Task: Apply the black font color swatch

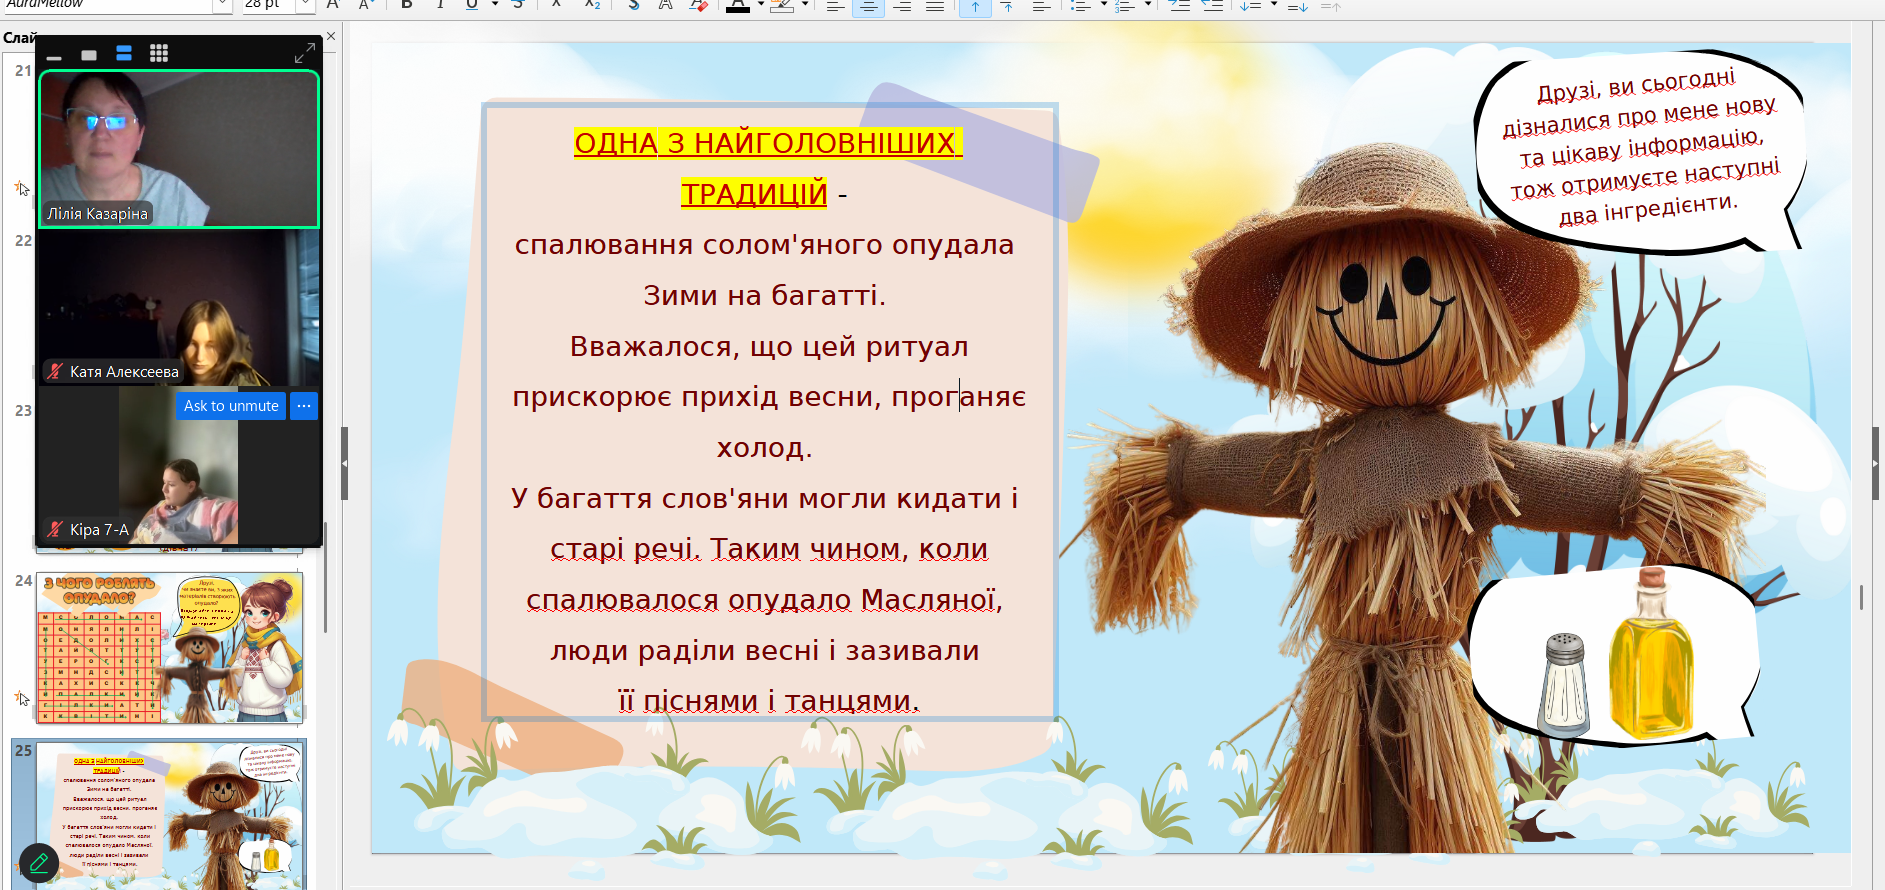Action: 738,5
